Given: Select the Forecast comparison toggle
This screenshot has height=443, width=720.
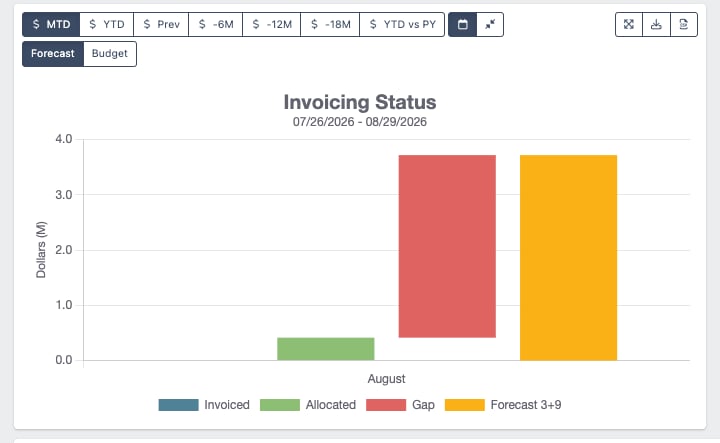Looking at the screenshot, I should (x=53, y=54).
